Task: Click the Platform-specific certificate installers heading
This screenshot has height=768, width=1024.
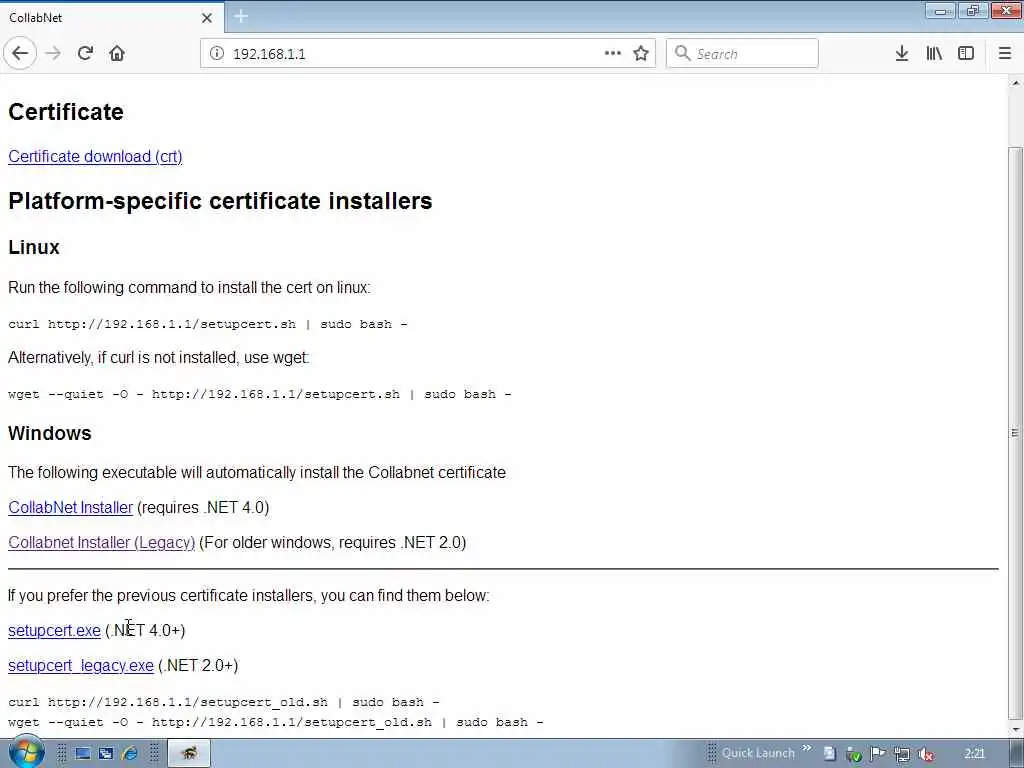Action: click(x=220, y=200)
